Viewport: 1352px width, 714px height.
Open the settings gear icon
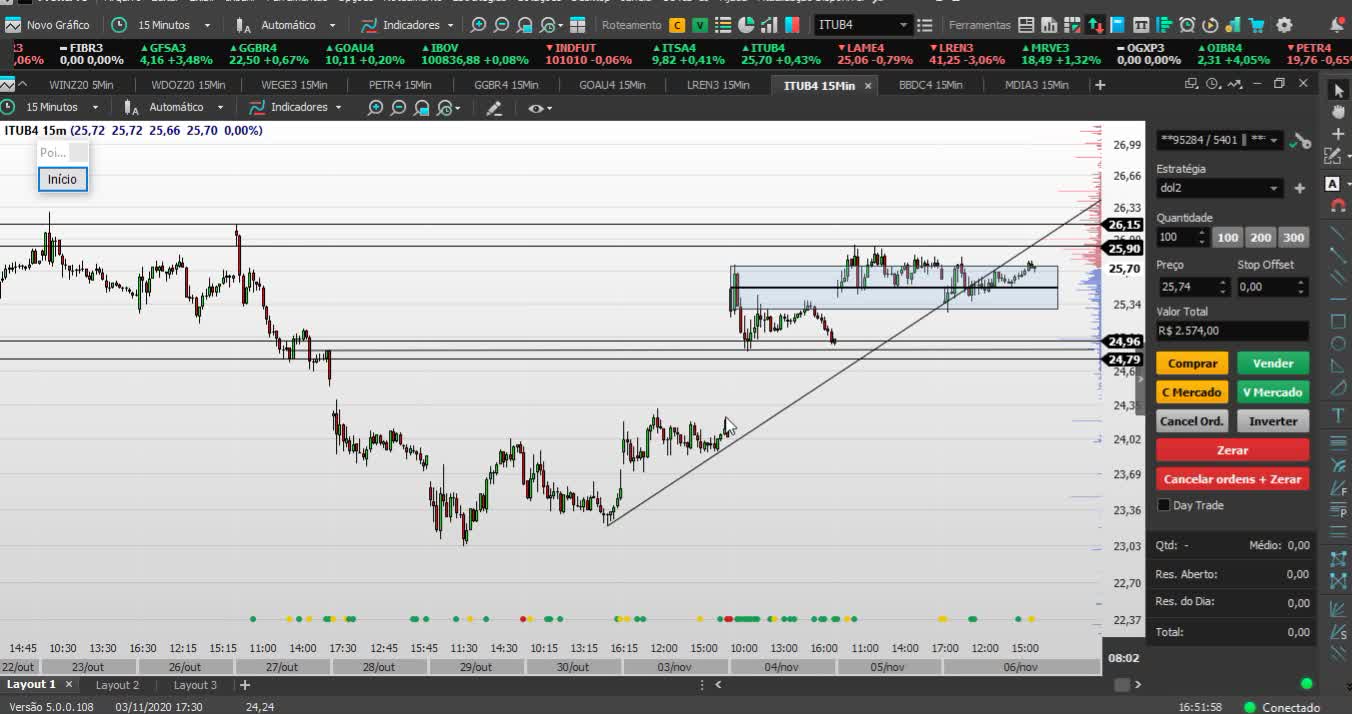(1284, 25)
